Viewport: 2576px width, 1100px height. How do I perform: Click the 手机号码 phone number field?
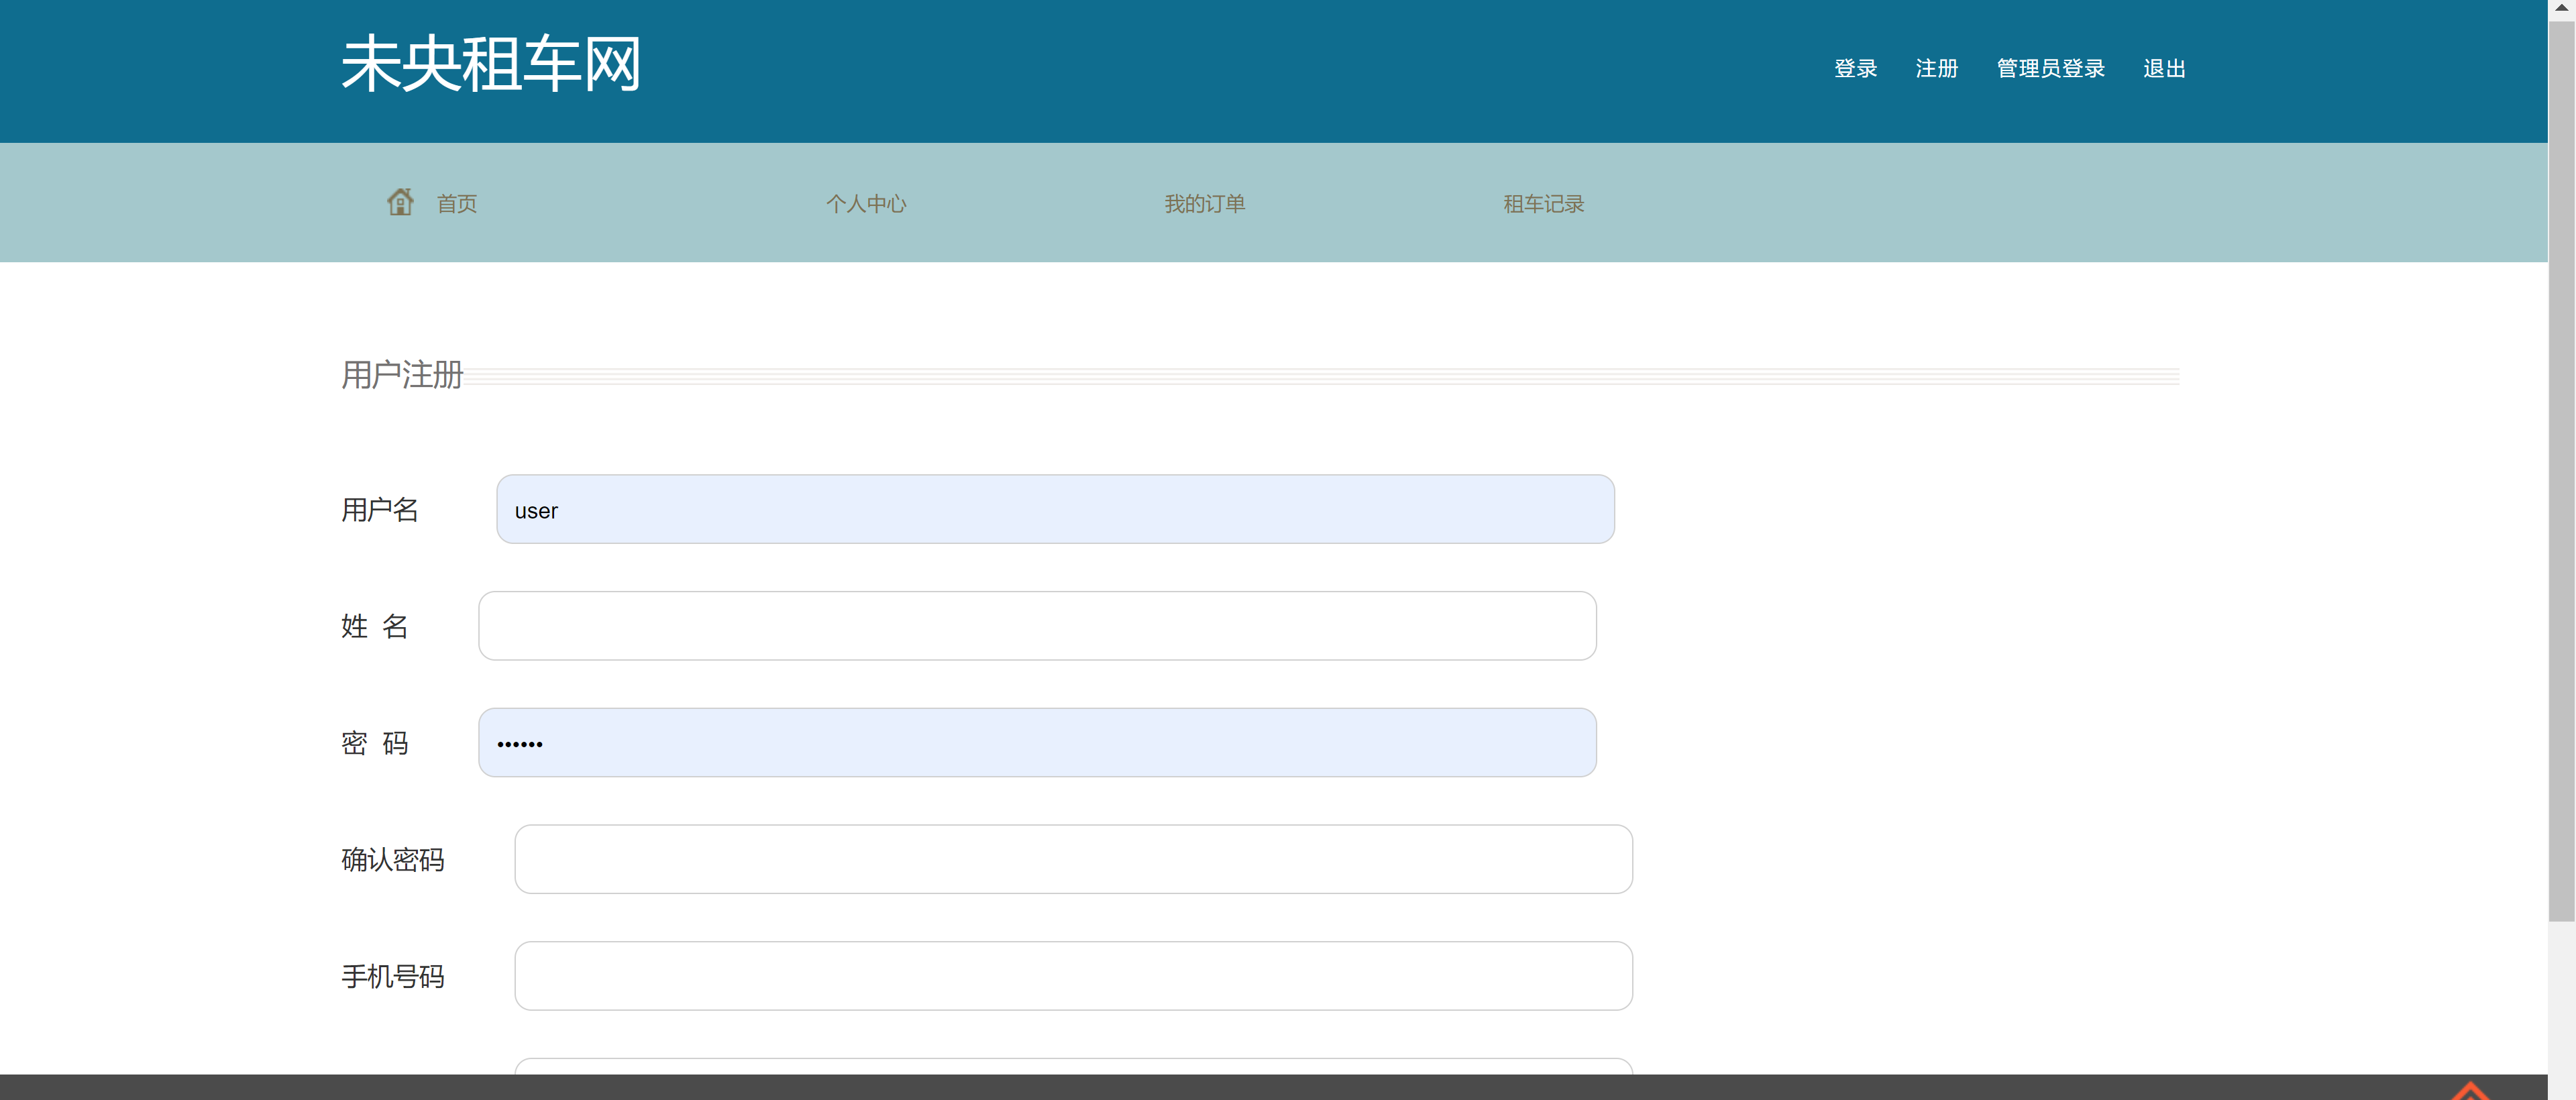(1072, 975)
